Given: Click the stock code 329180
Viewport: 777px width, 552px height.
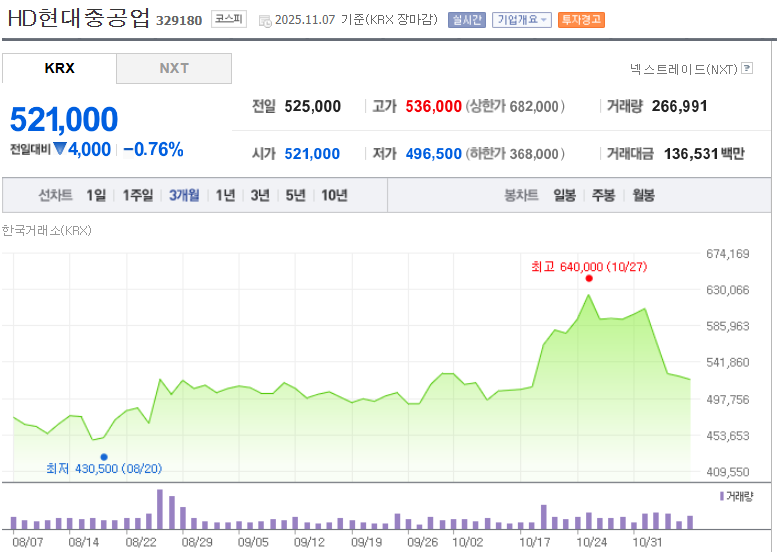Looking at the screenshot, I should pos(179,20).
